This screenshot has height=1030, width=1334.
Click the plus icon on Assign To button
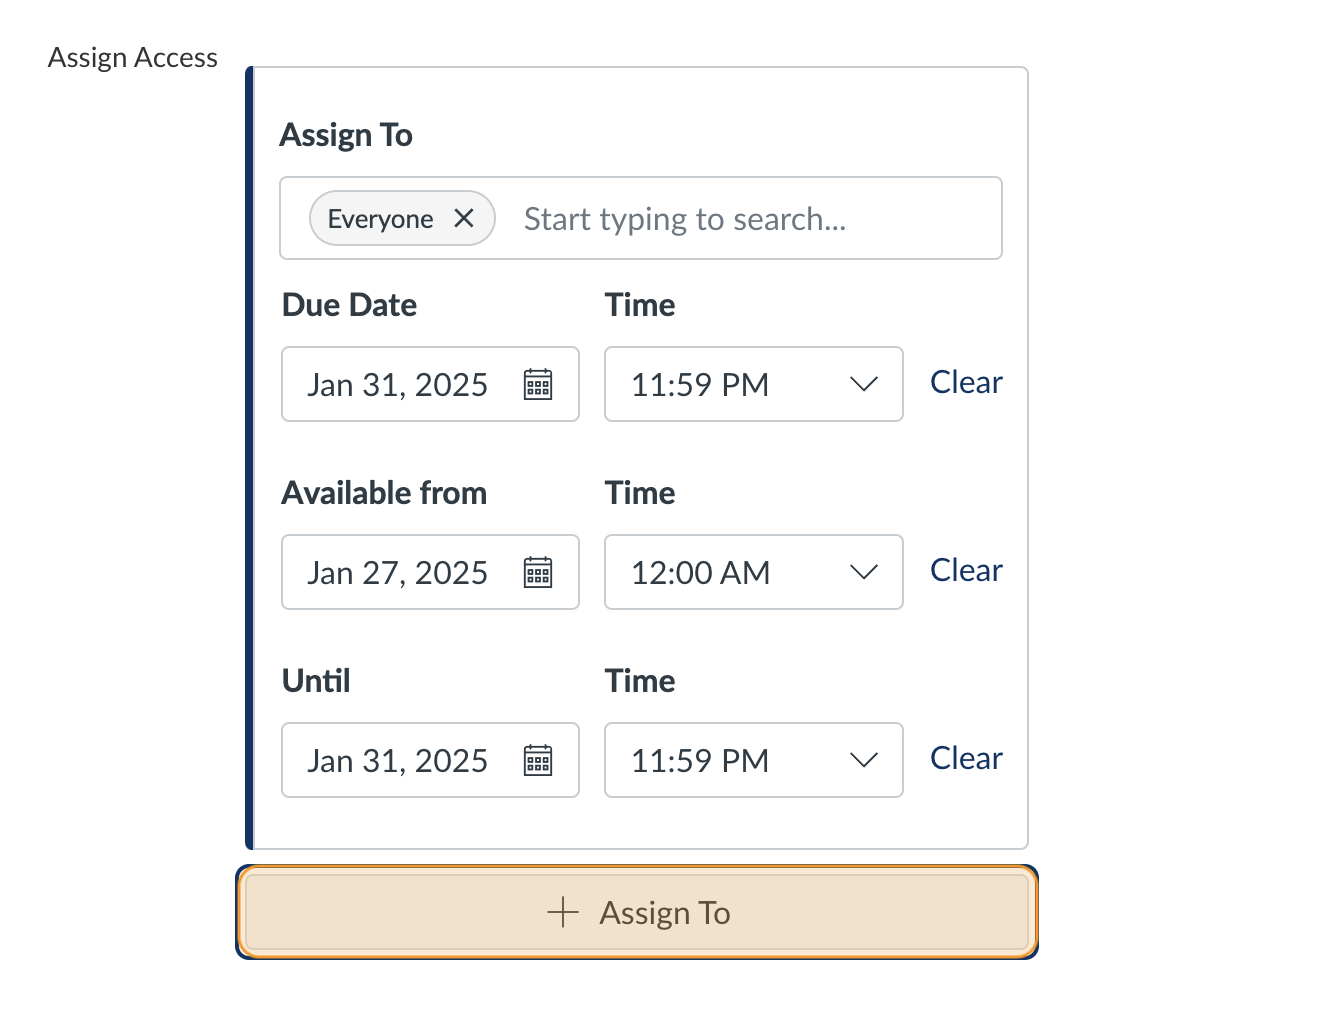[564, 912]
